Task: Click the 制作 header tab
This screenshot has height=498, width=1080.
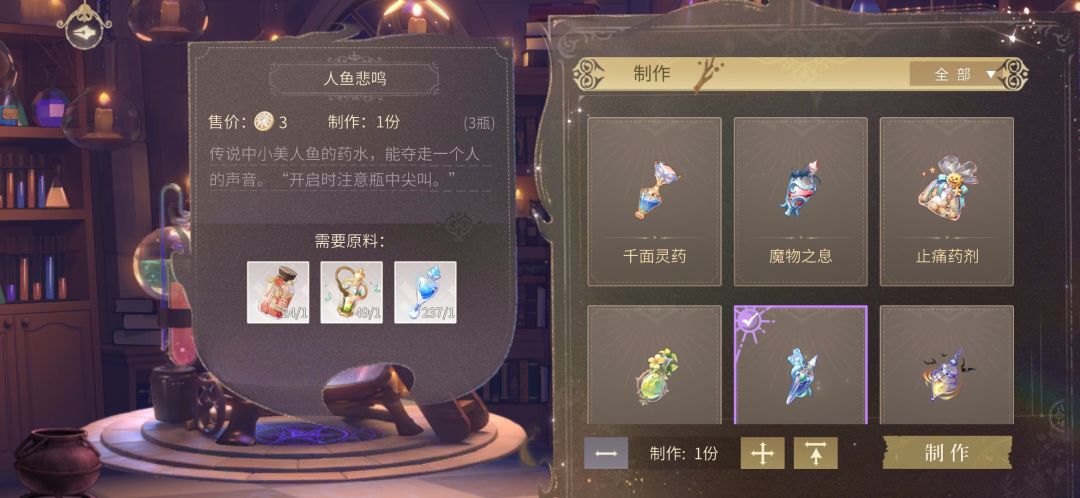Action: 652,74
